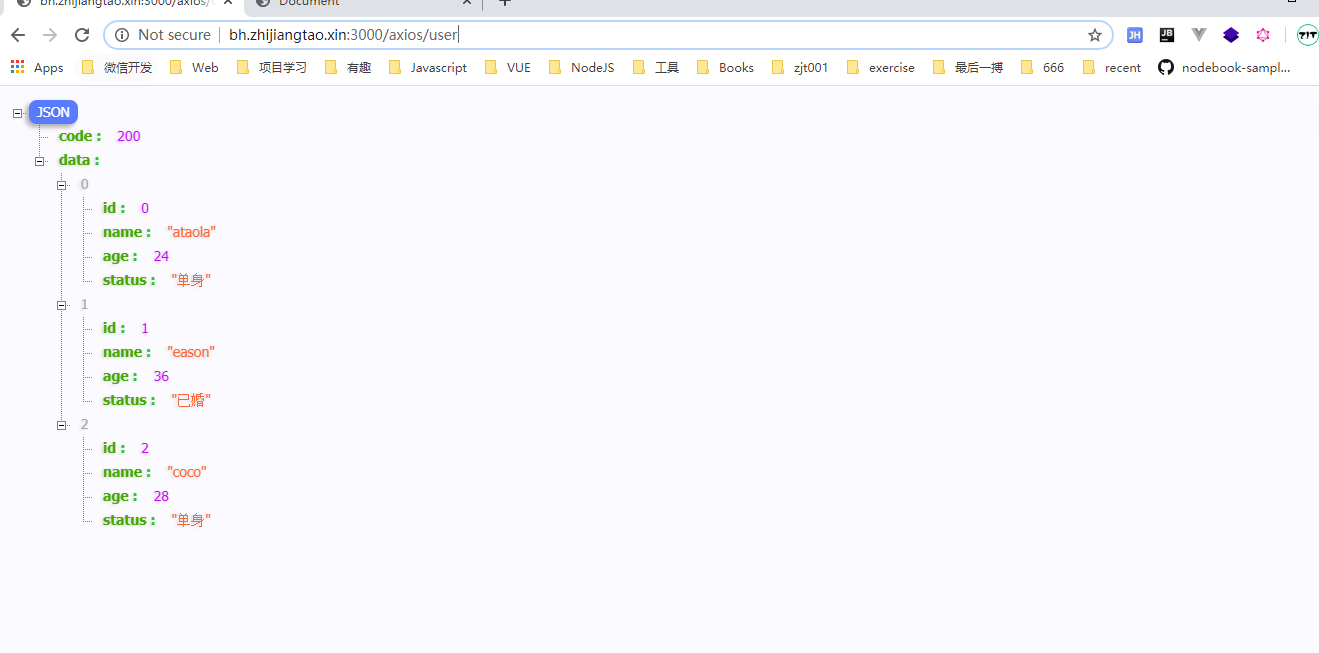Open the Books bookmark folder
Screen dimensions: 1319x653
coord(725,67)
